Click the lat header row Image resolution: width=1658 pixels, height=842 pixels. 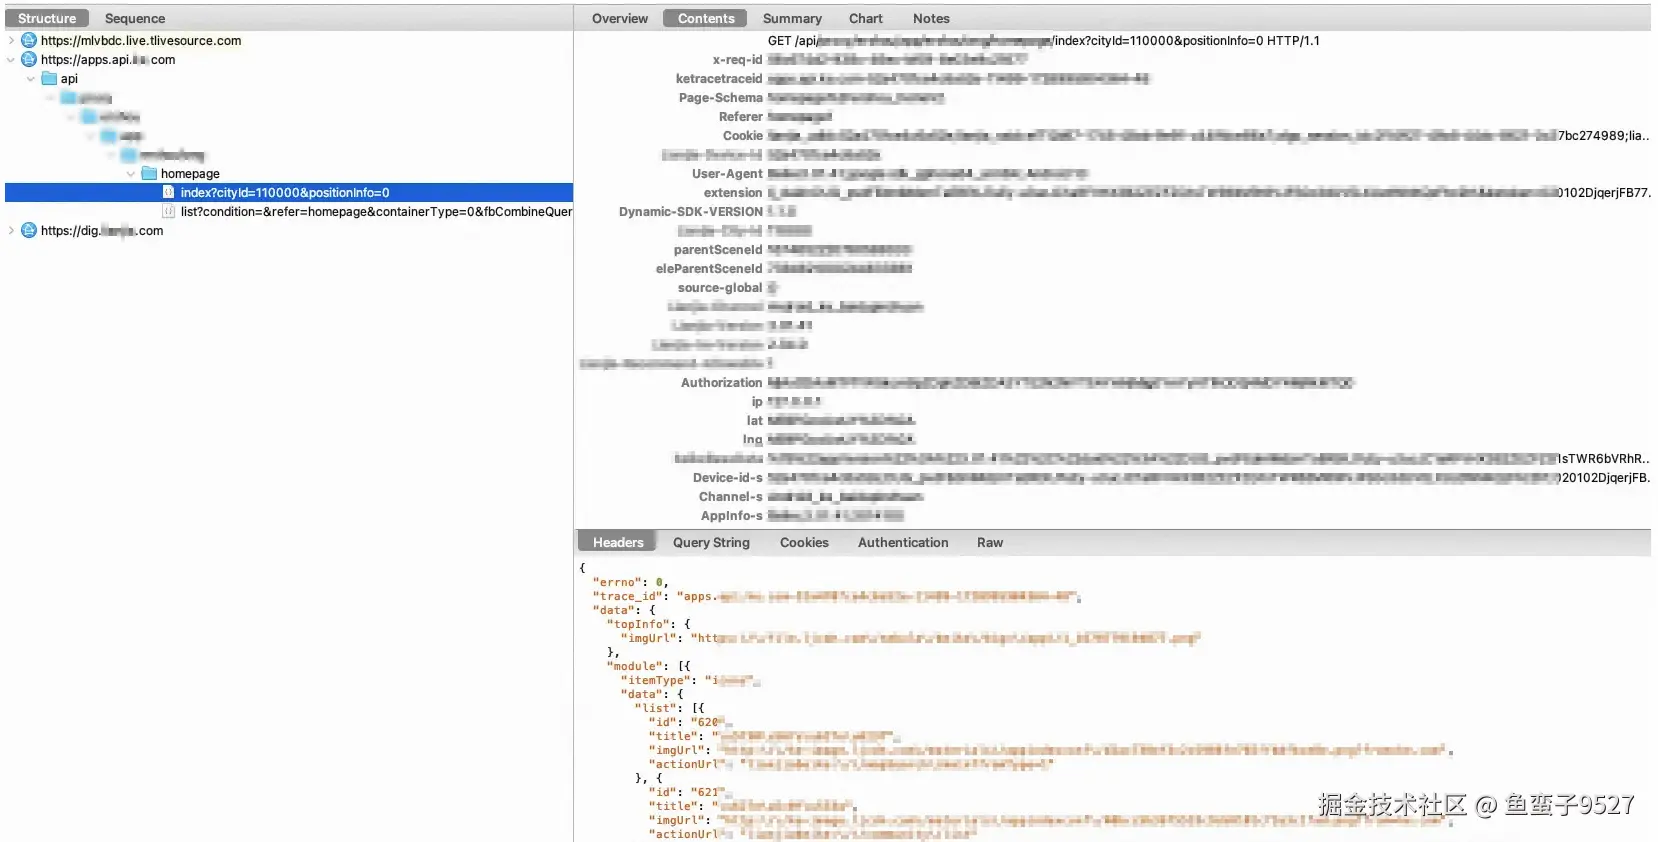coord(1113,421)
